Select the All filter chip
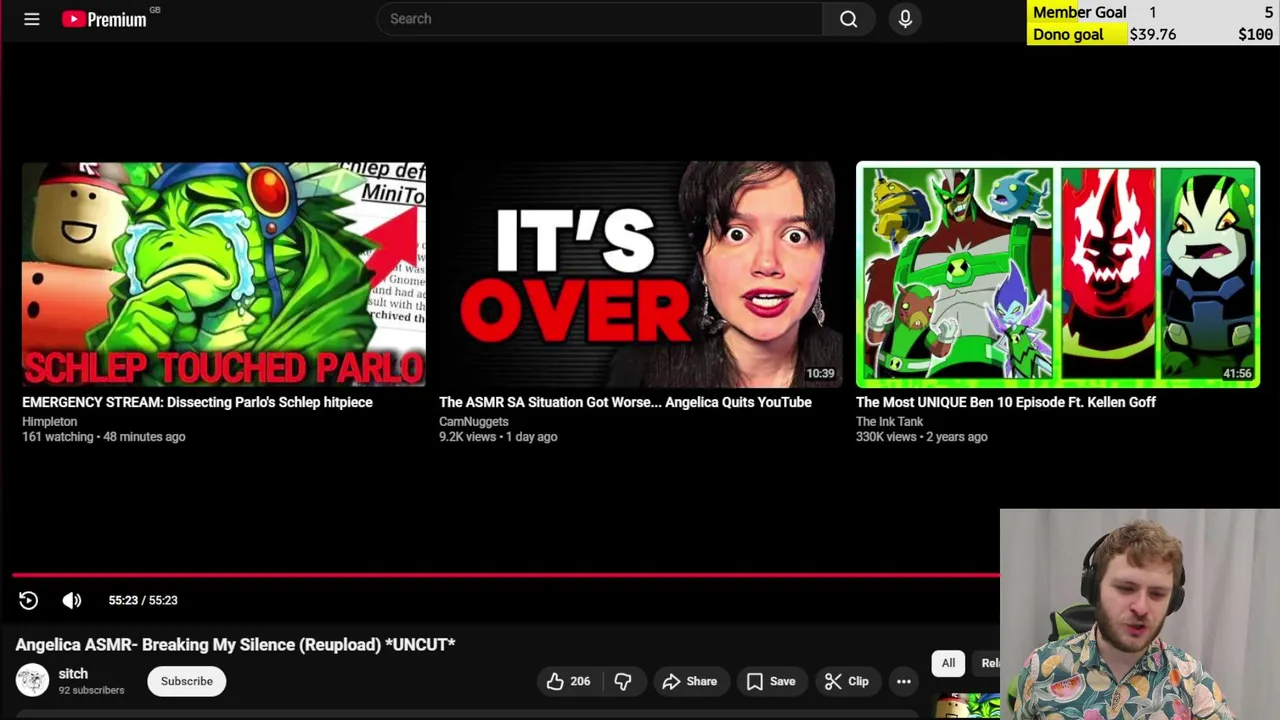 tap(948, 663)
